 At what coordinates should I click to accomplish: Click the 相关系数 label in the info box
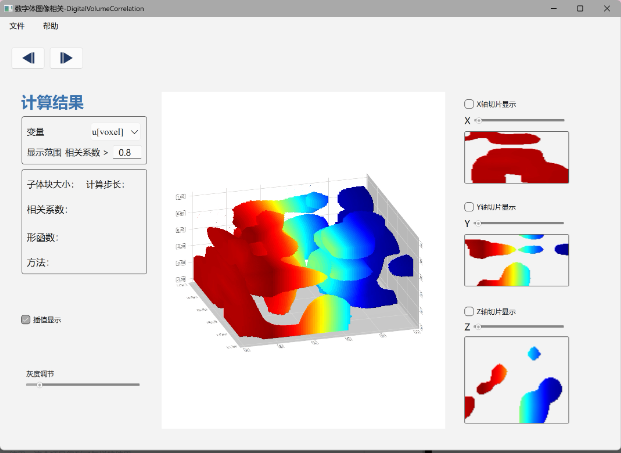click(x=47, y=210)
